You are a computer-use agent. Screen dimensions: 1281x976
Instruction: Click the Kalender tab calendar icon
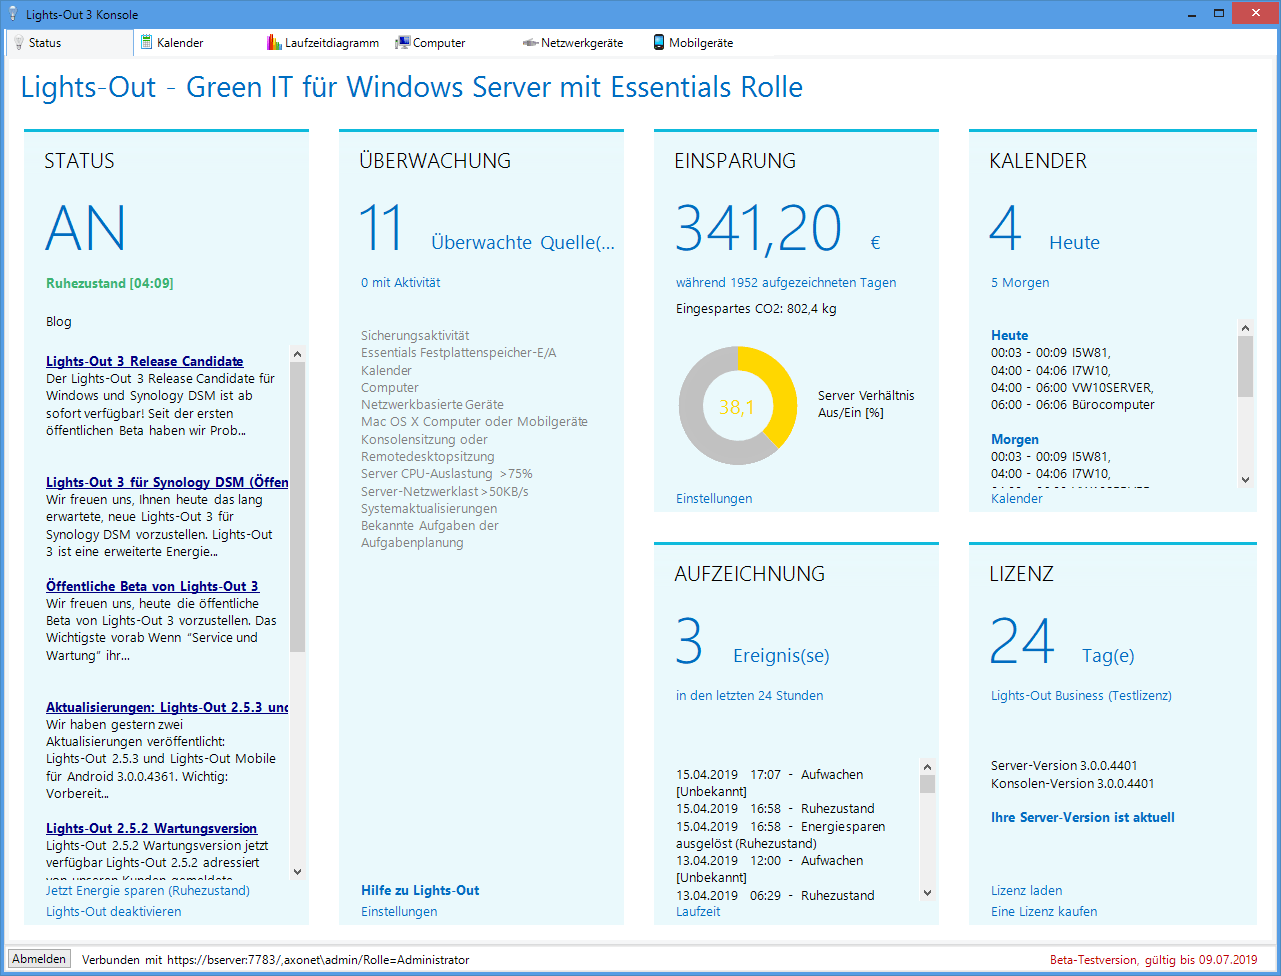coord(146,42)
